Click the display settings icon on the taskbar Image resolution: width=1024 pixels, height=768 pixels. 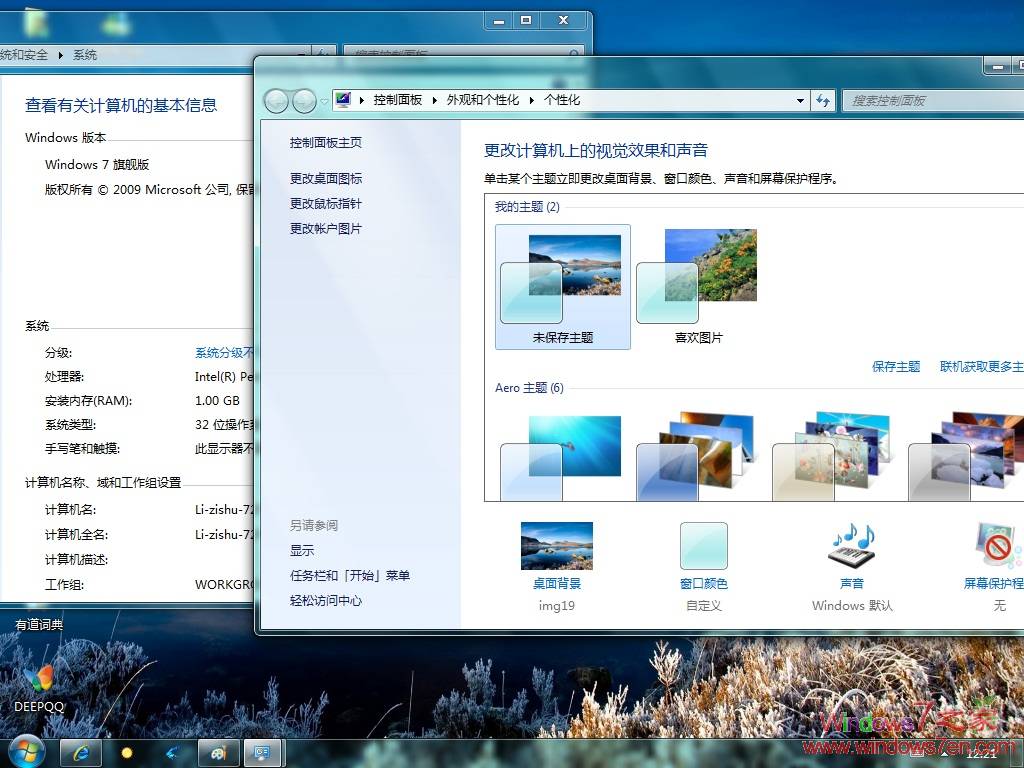(263, 752)
